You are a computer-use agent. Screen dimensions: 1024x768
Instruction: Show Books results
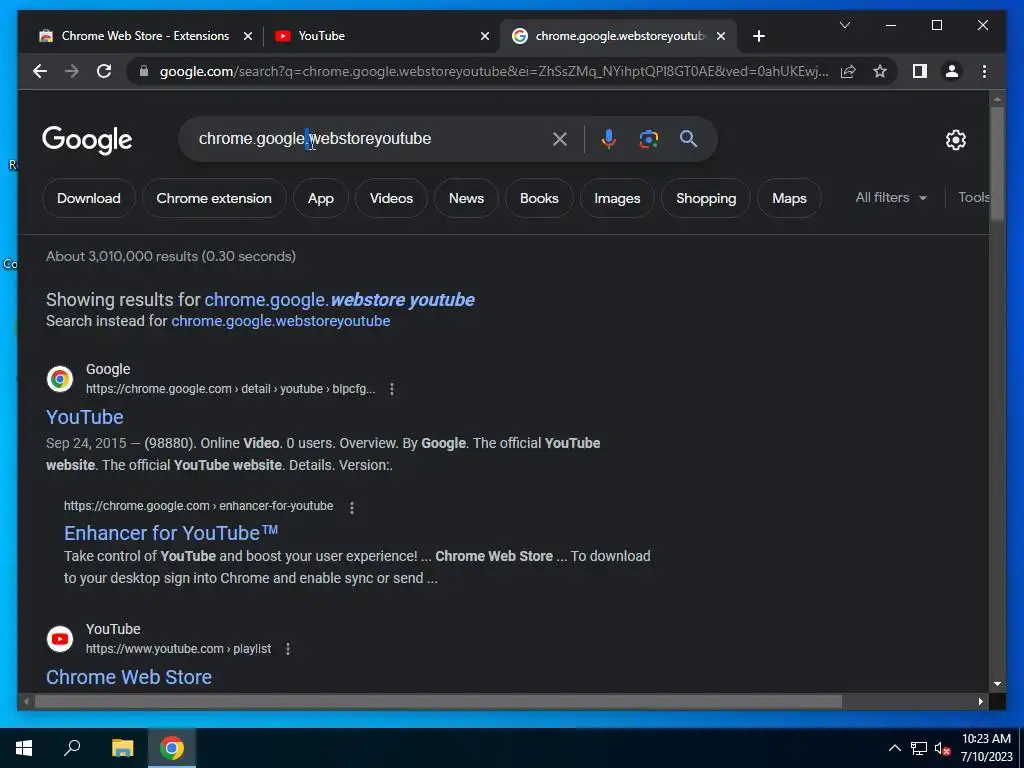(x=539, y=199)
